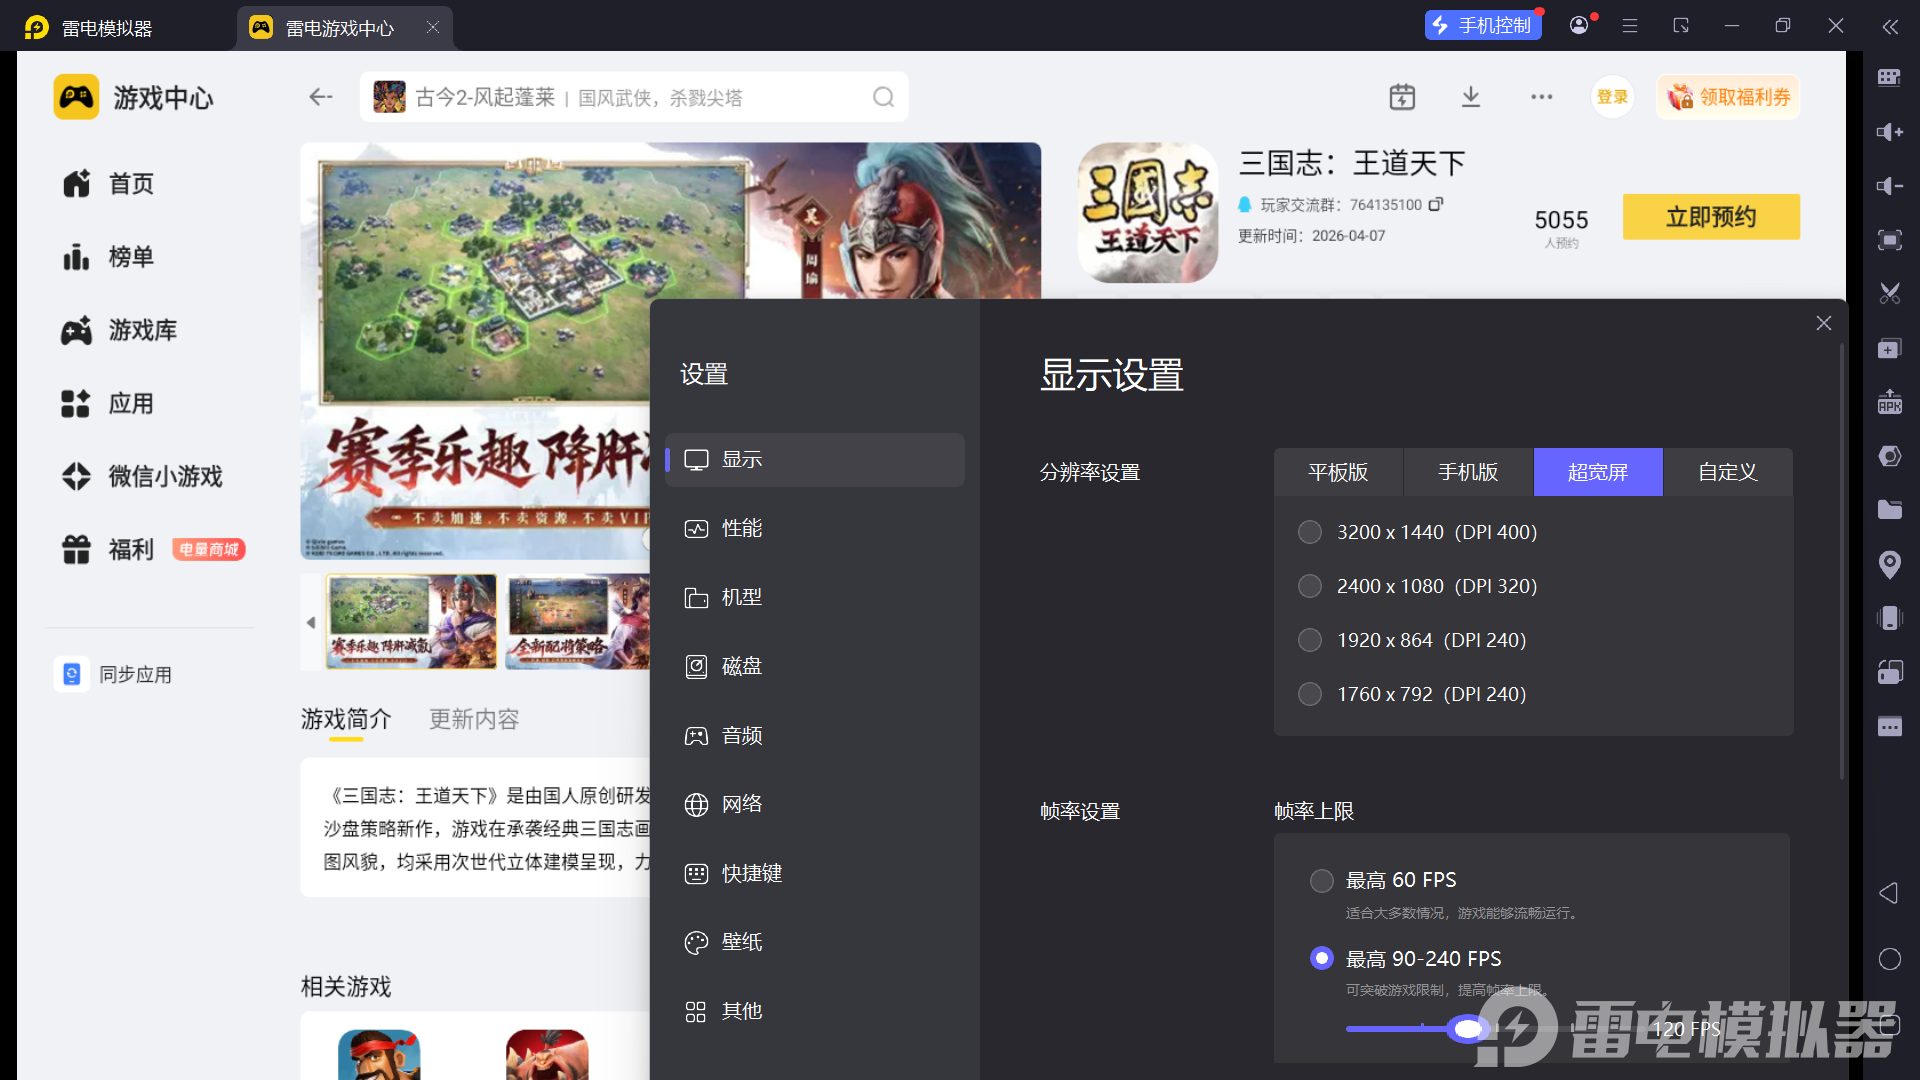Click the FPS slider handle
Viewport: 1920px width, 1080px height.
[1468, 1028]
